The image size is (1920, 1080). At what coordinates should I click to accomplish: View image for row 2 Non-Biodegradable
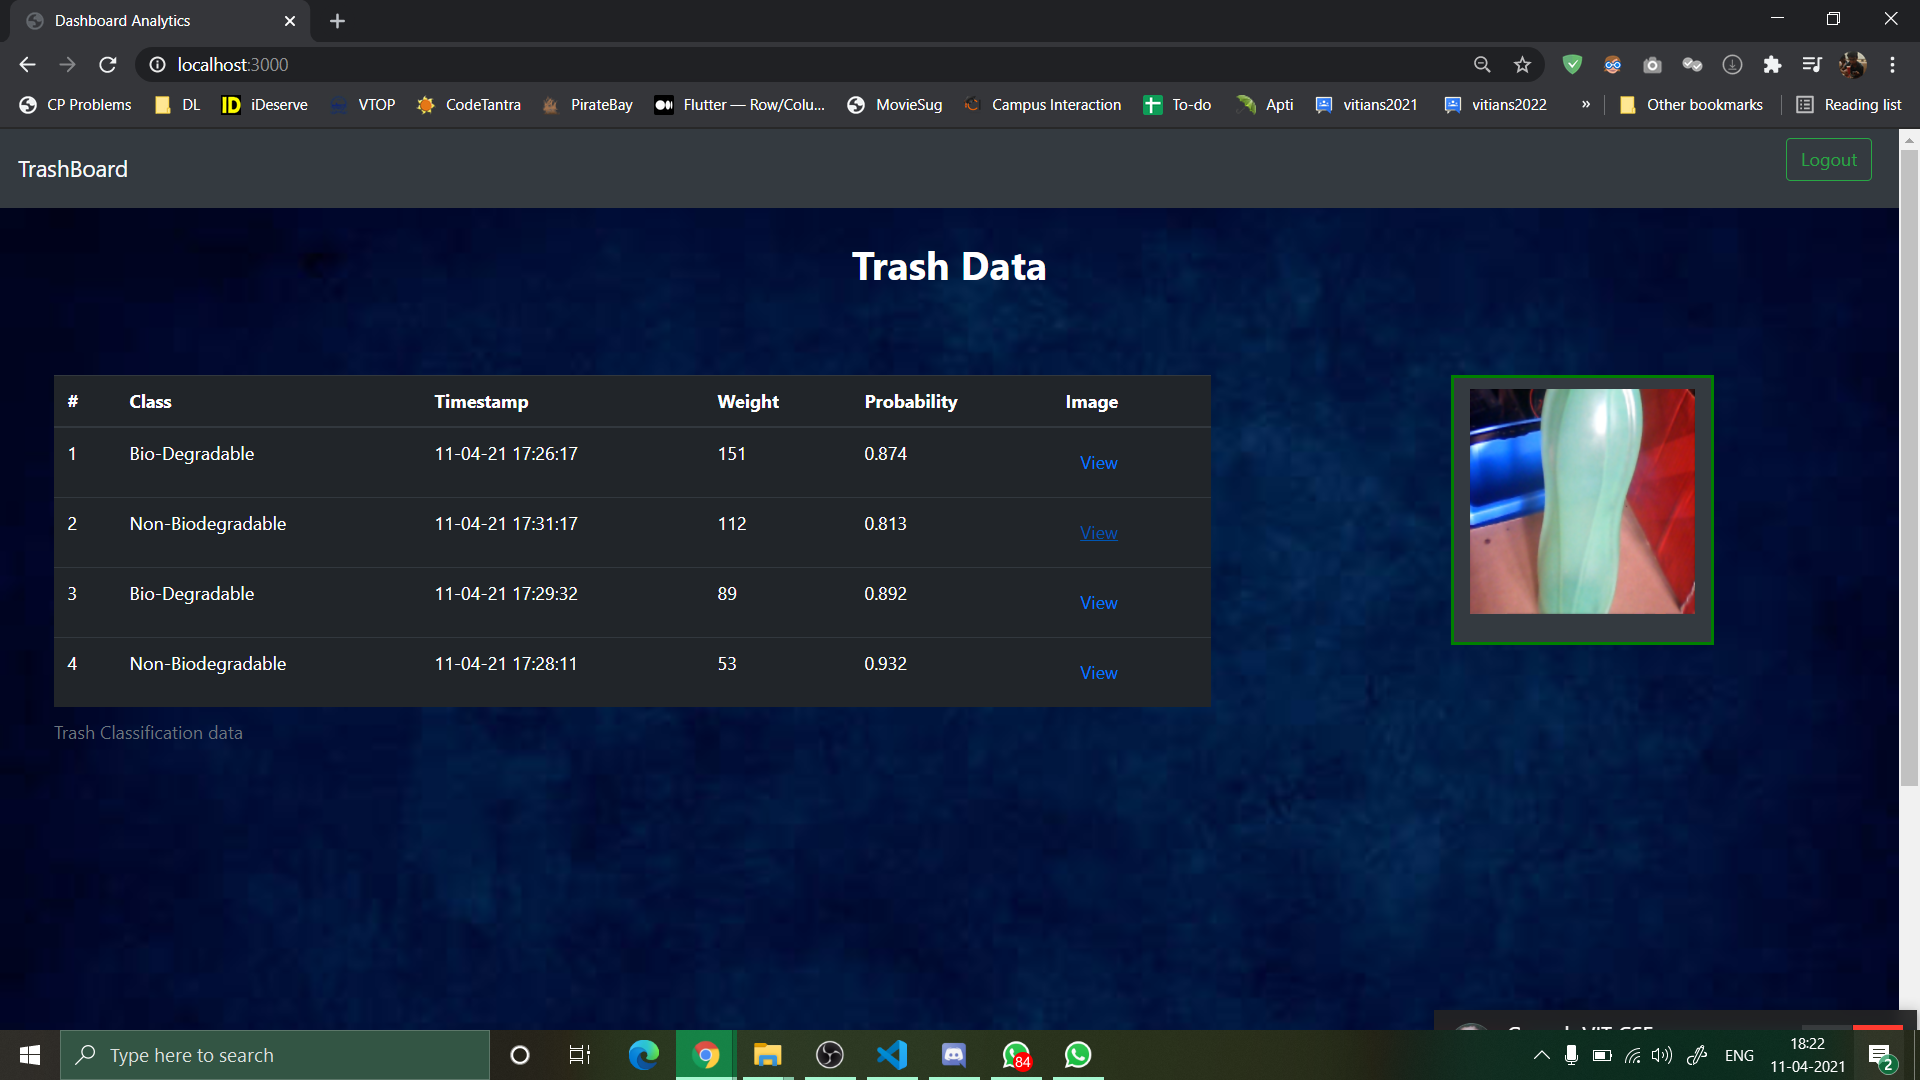[1098, 533]
